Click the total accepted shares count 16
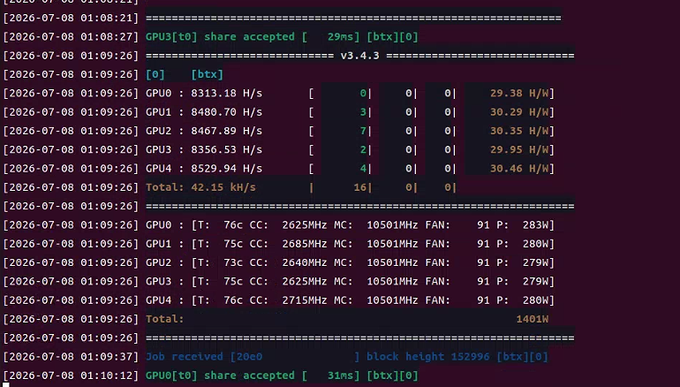Viewport: 680px width, 387px height. coord(360,187)
